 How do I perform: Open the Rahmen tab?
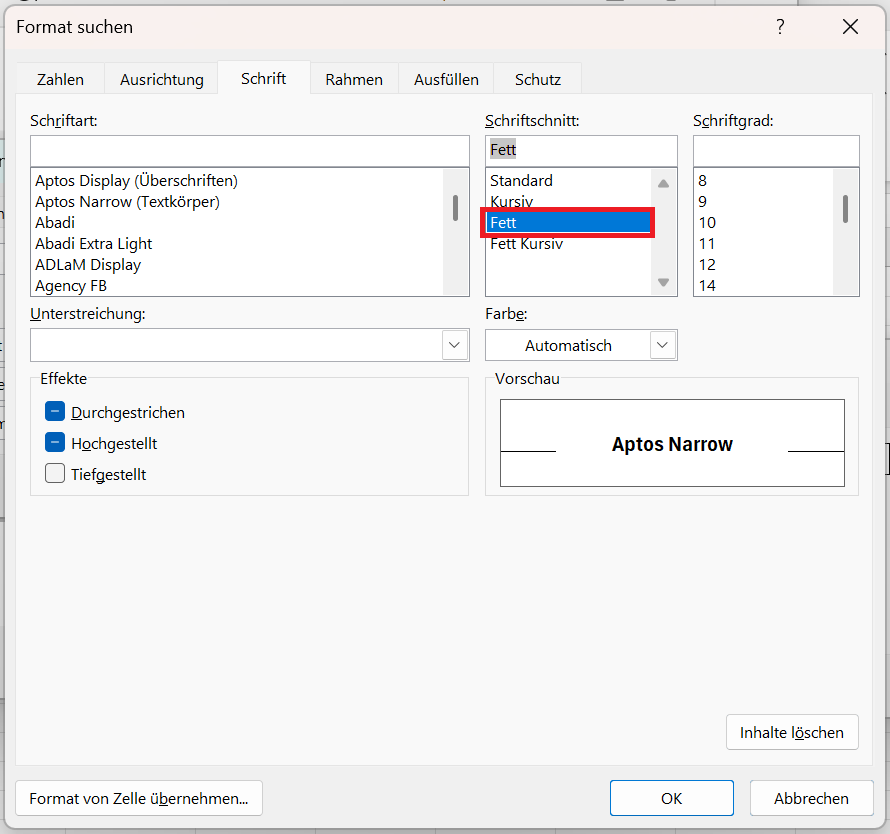354,79
